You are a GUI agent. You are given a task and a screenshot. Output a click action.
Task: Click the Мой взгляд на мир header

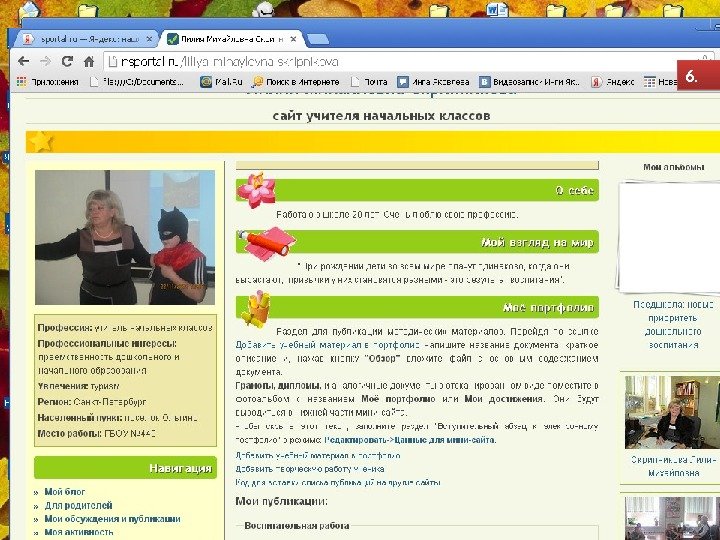(x=417, y=242)
